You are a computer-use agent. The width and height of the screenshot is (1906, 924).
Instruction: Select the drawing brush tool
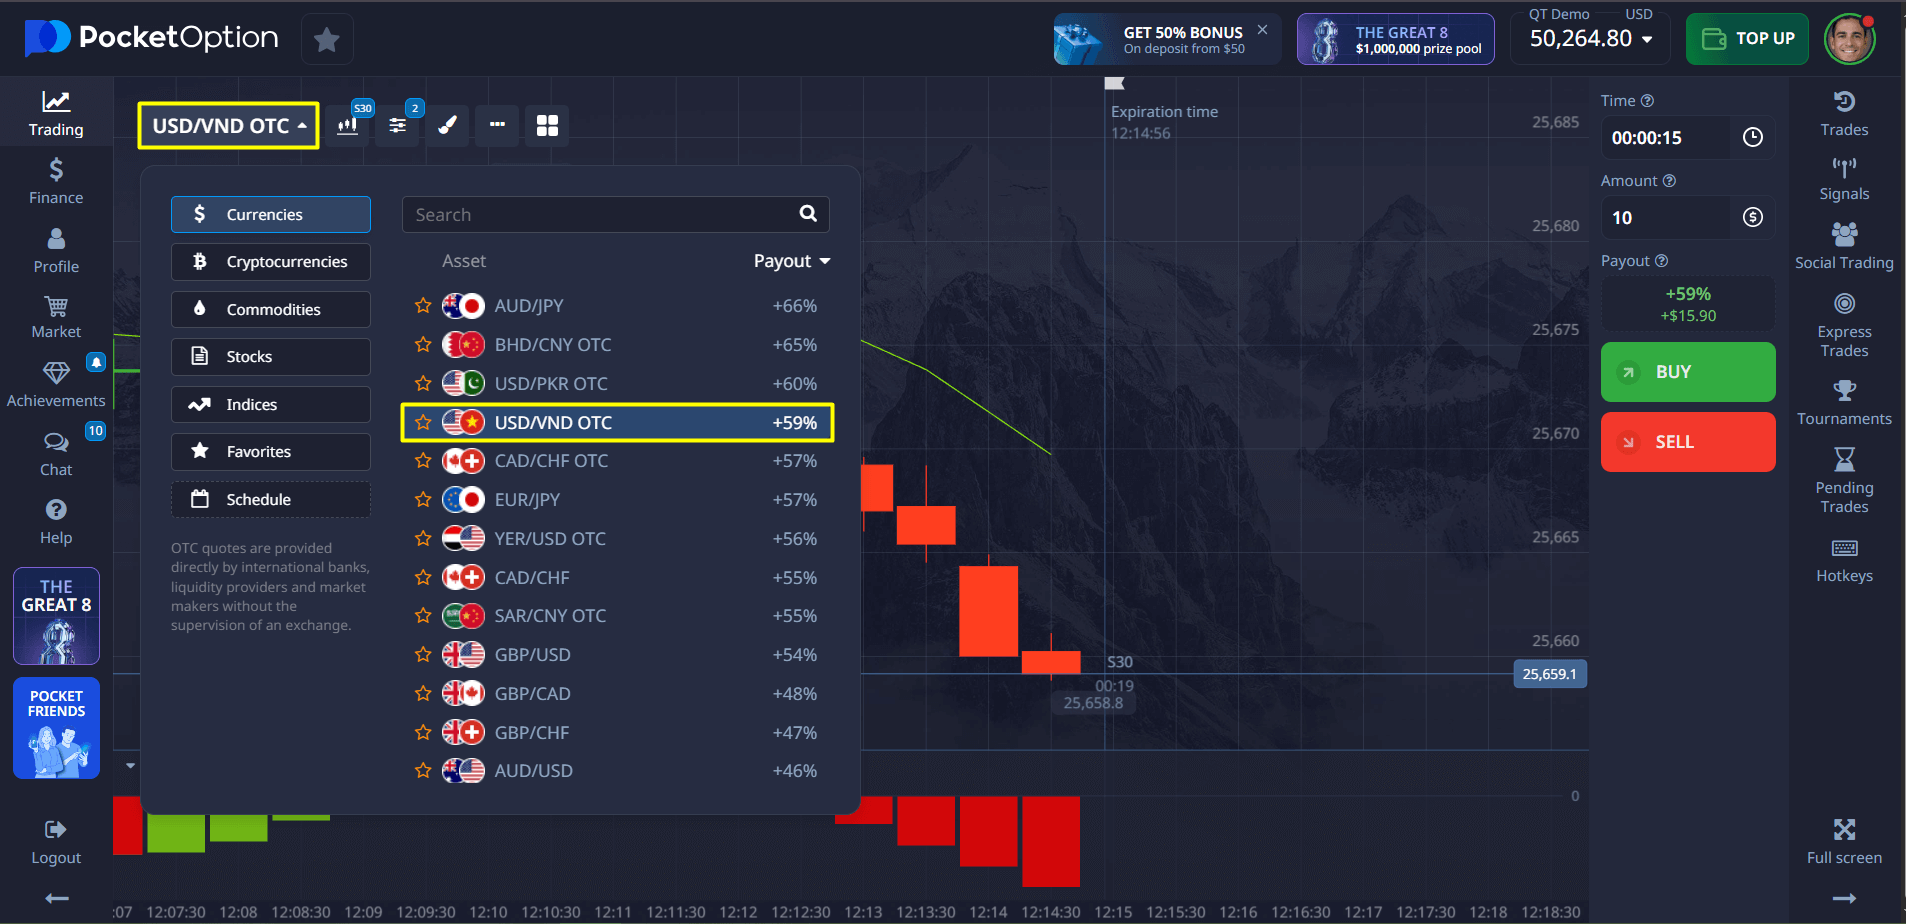tap(448, 126)
